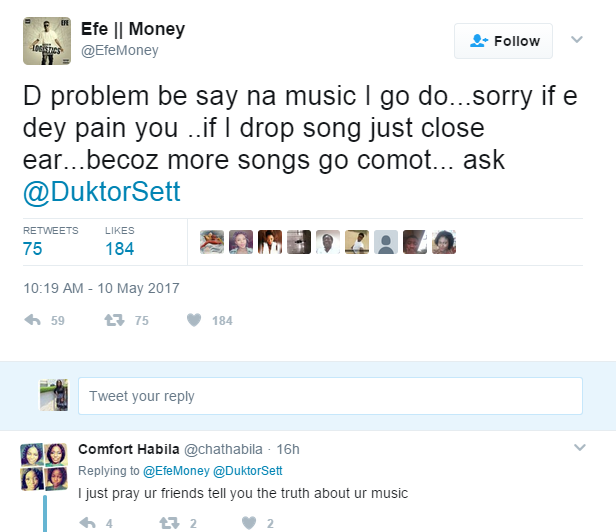The image size is (616, 532).
Task: Open Comfort Habila's profile name
Action: [127, 449]
